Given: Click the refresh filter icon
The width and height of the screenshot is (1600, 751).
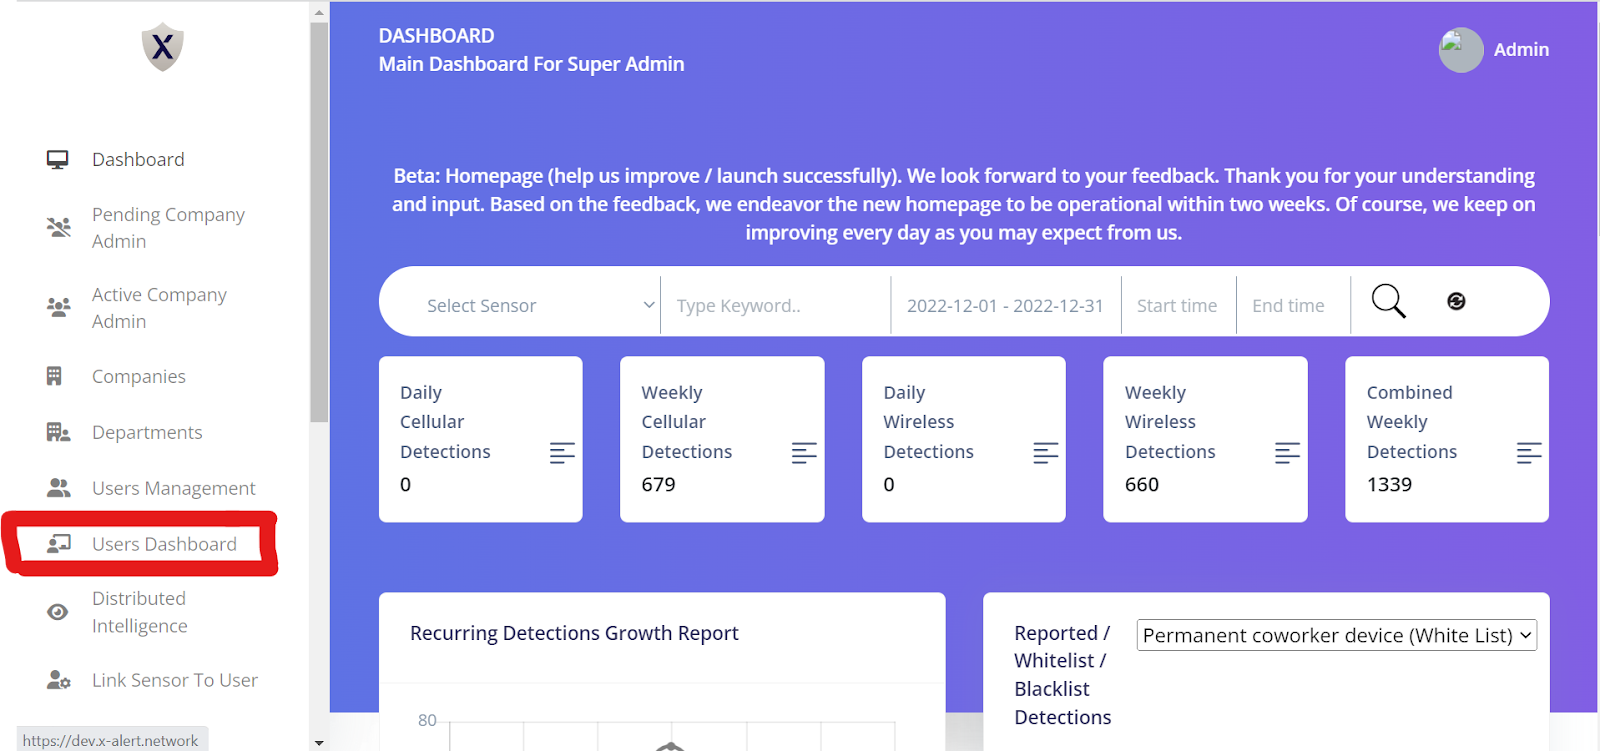Looking at the screenshot, I should click(x=1456, y=301).
